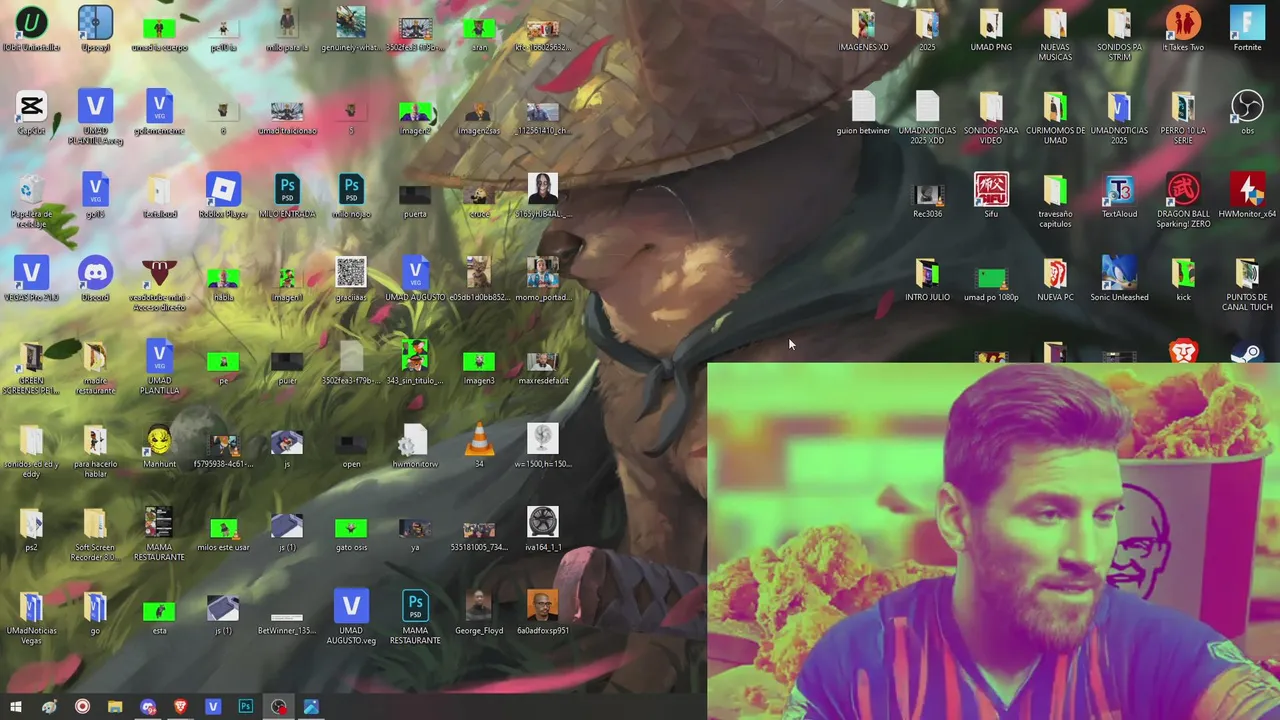Switch to Photoshop in the taskbar

tap(245, 707)
